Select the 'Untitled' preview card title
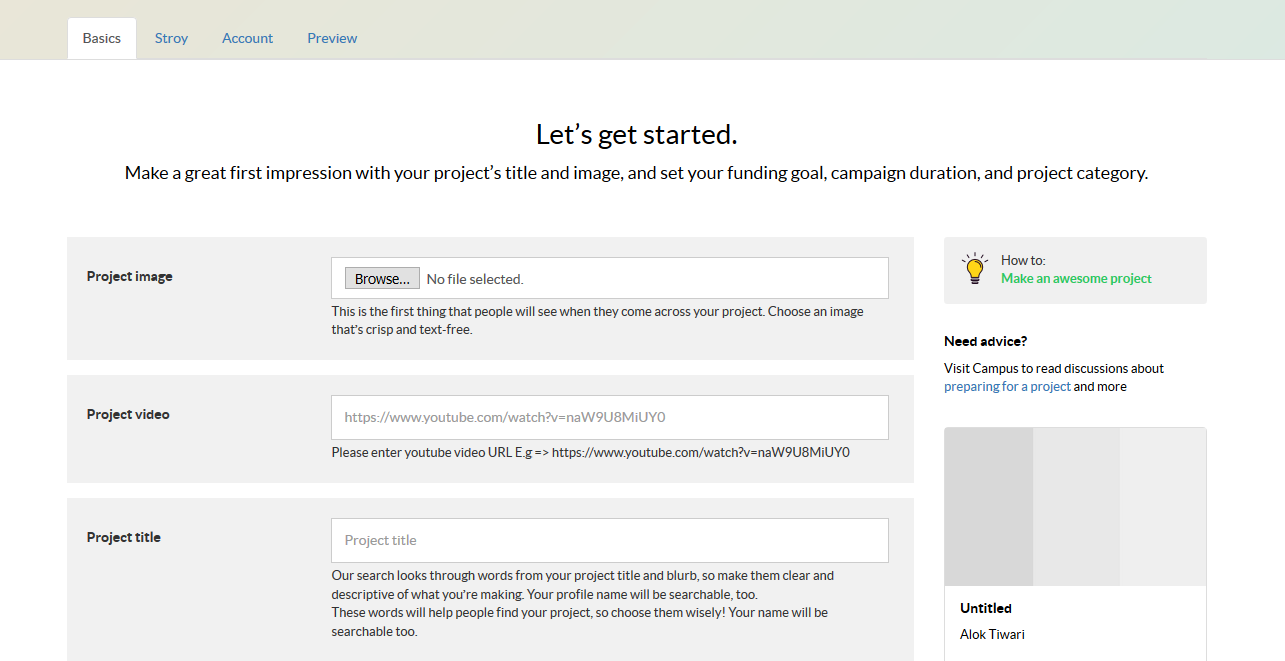This screenshot has height=661, width=1285. pos(986,608)
